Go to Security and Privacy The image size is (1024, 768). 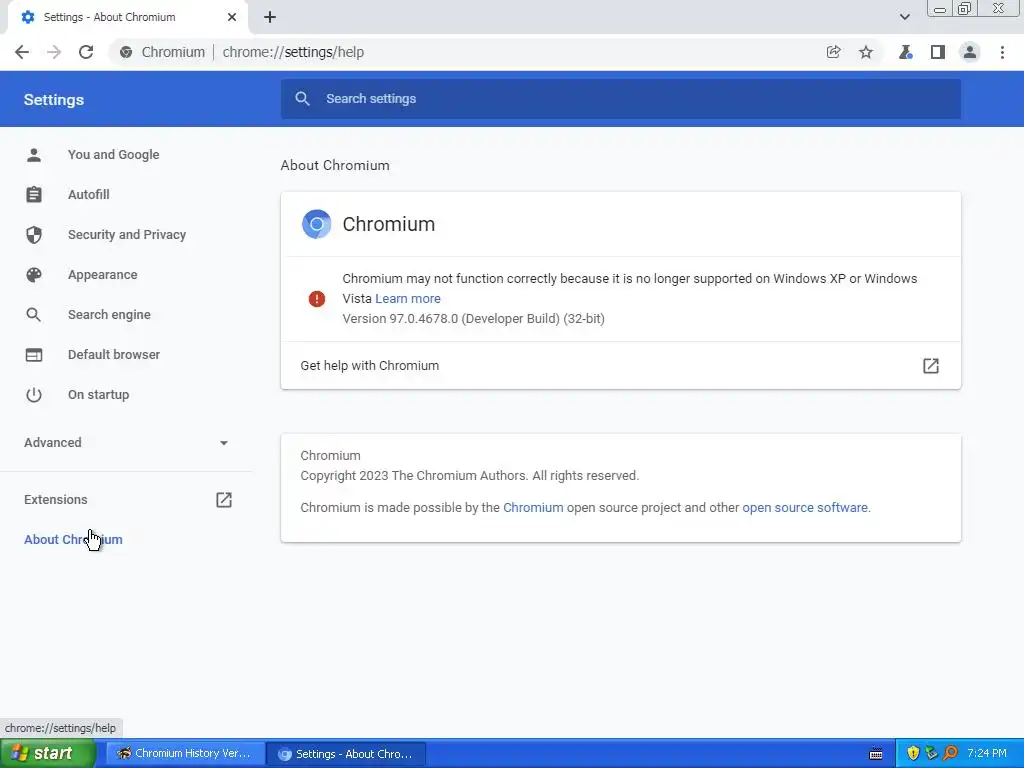[x=127, y=234]
